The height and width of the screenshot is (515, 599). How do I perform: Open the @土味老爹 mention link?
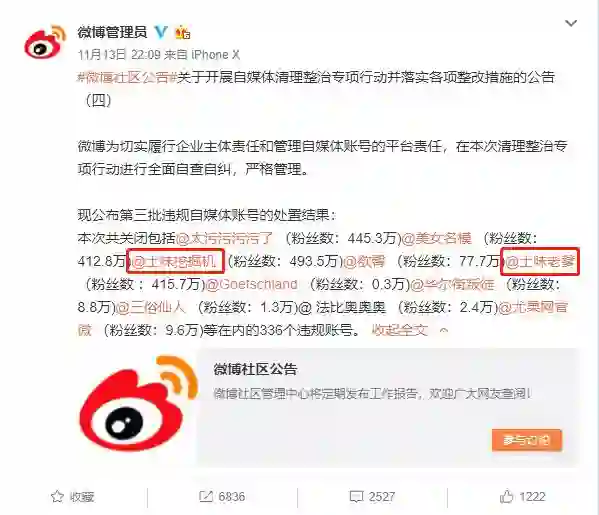[540, 261]
